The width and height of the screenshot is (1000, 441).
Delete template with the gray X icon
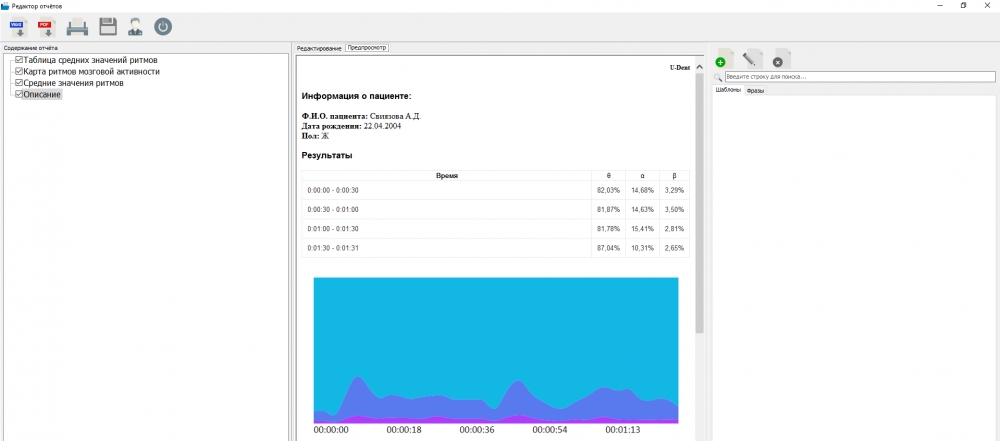tap(782, 59)
